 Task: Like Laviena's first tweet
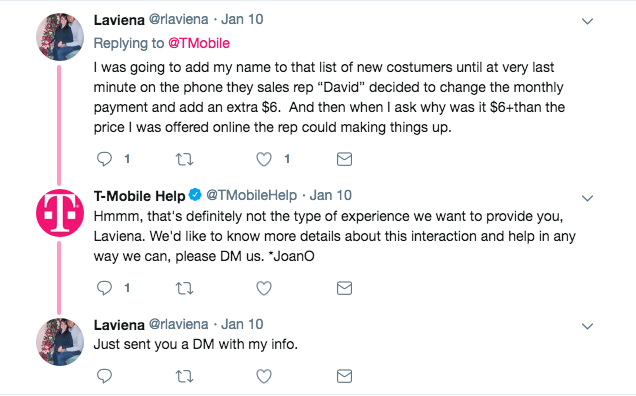click(x=264, y=159)
